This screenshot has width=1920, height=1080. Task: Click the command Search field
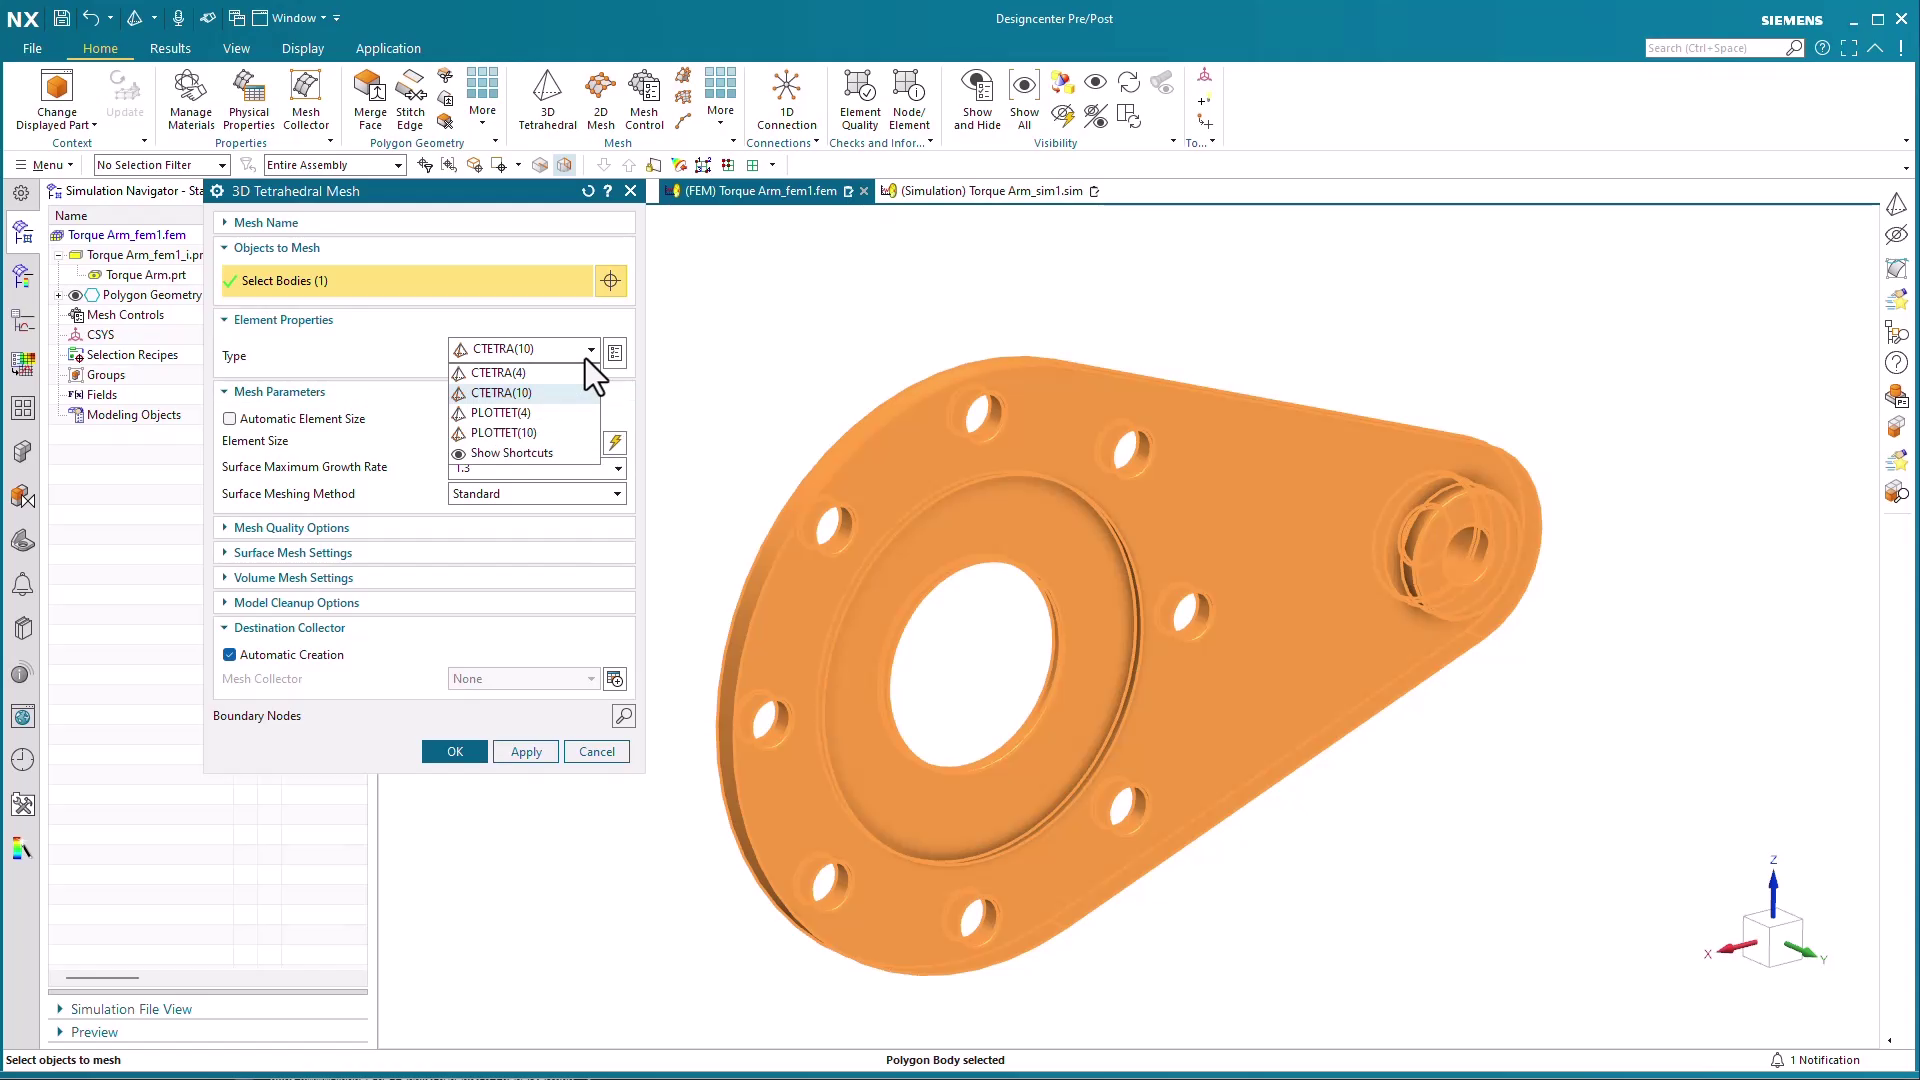pyautogui.click(x=1714, y=48)
